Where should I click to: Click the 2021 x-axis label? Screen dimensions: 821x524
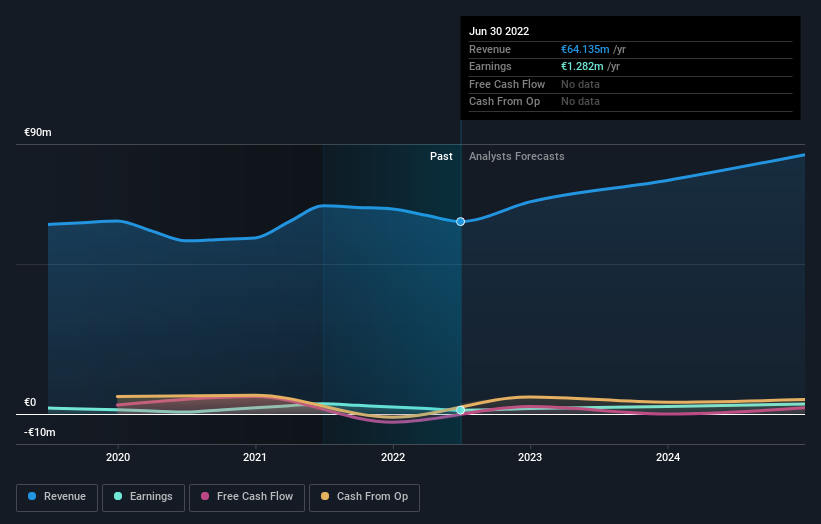point(255,457)
